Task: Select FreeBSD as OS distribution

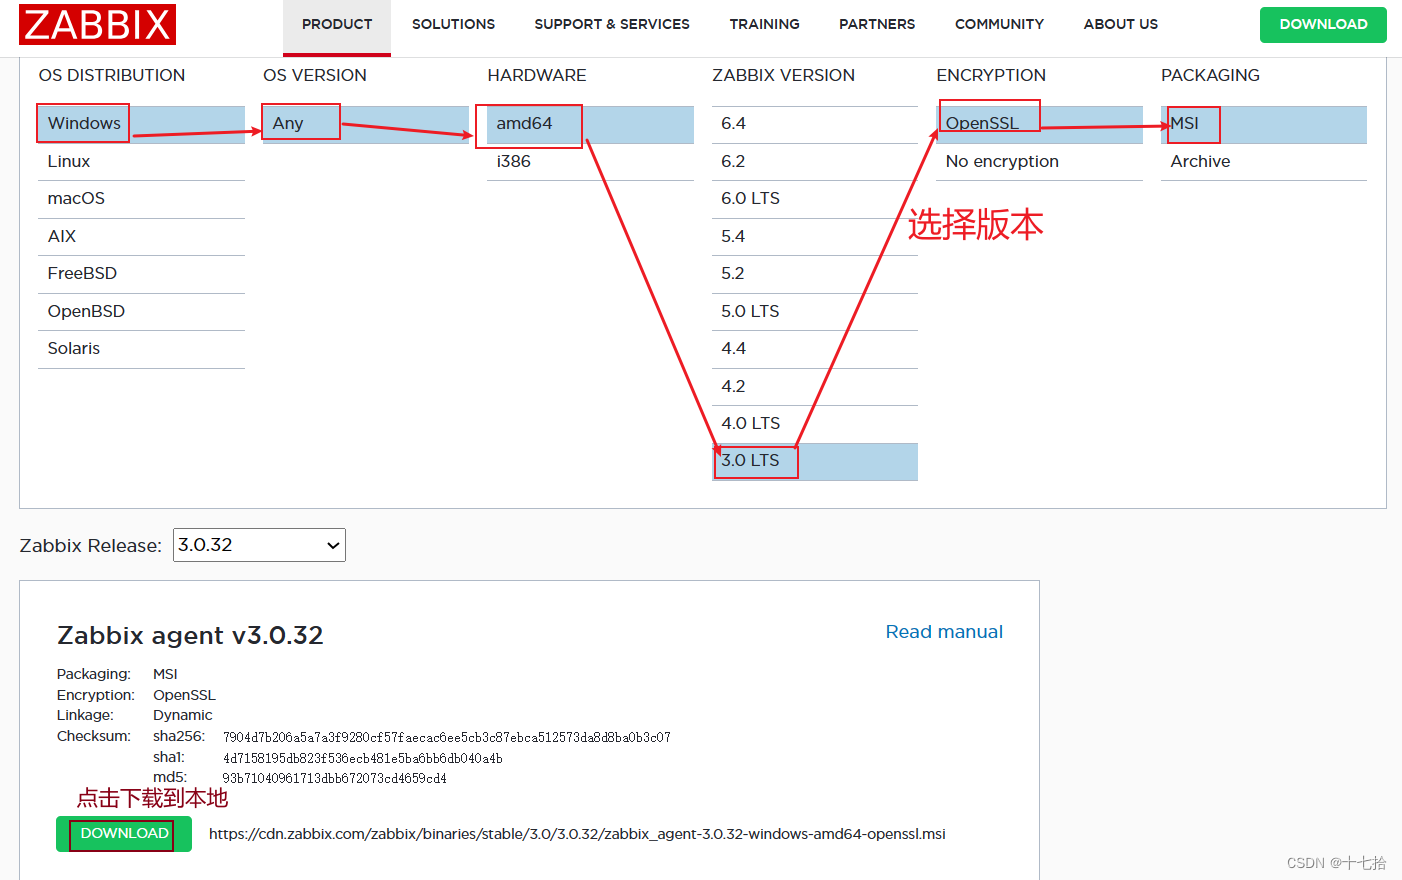Action: click(141, 274)
